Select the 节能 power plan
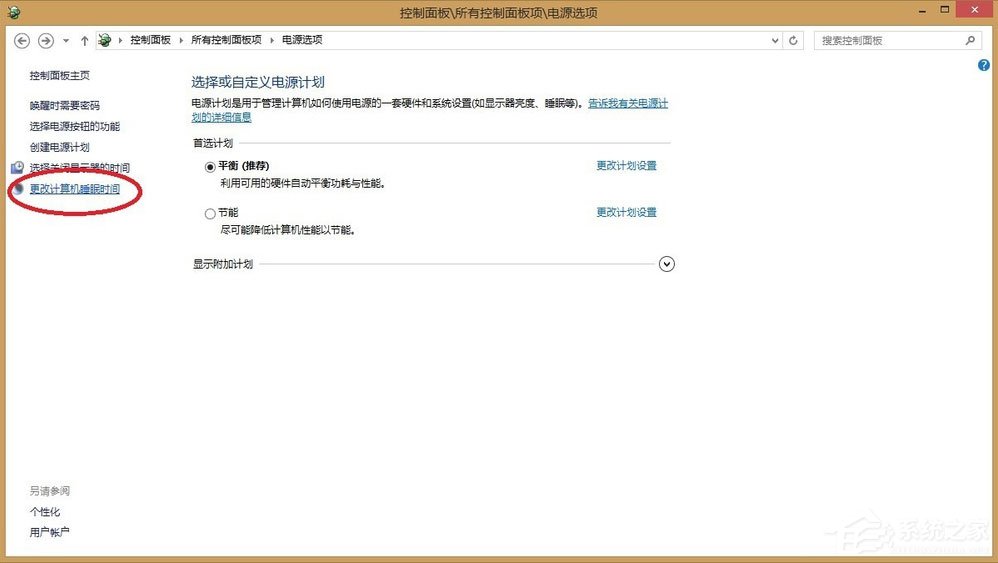The image size is (998, 563). point(210,213)
